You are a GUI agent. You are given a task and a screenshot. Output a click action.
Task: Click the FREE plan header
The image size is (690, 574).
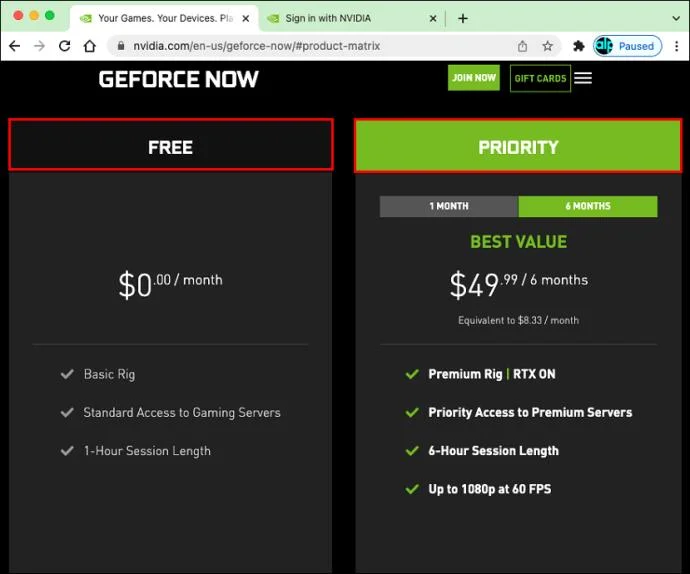point(171,145)
